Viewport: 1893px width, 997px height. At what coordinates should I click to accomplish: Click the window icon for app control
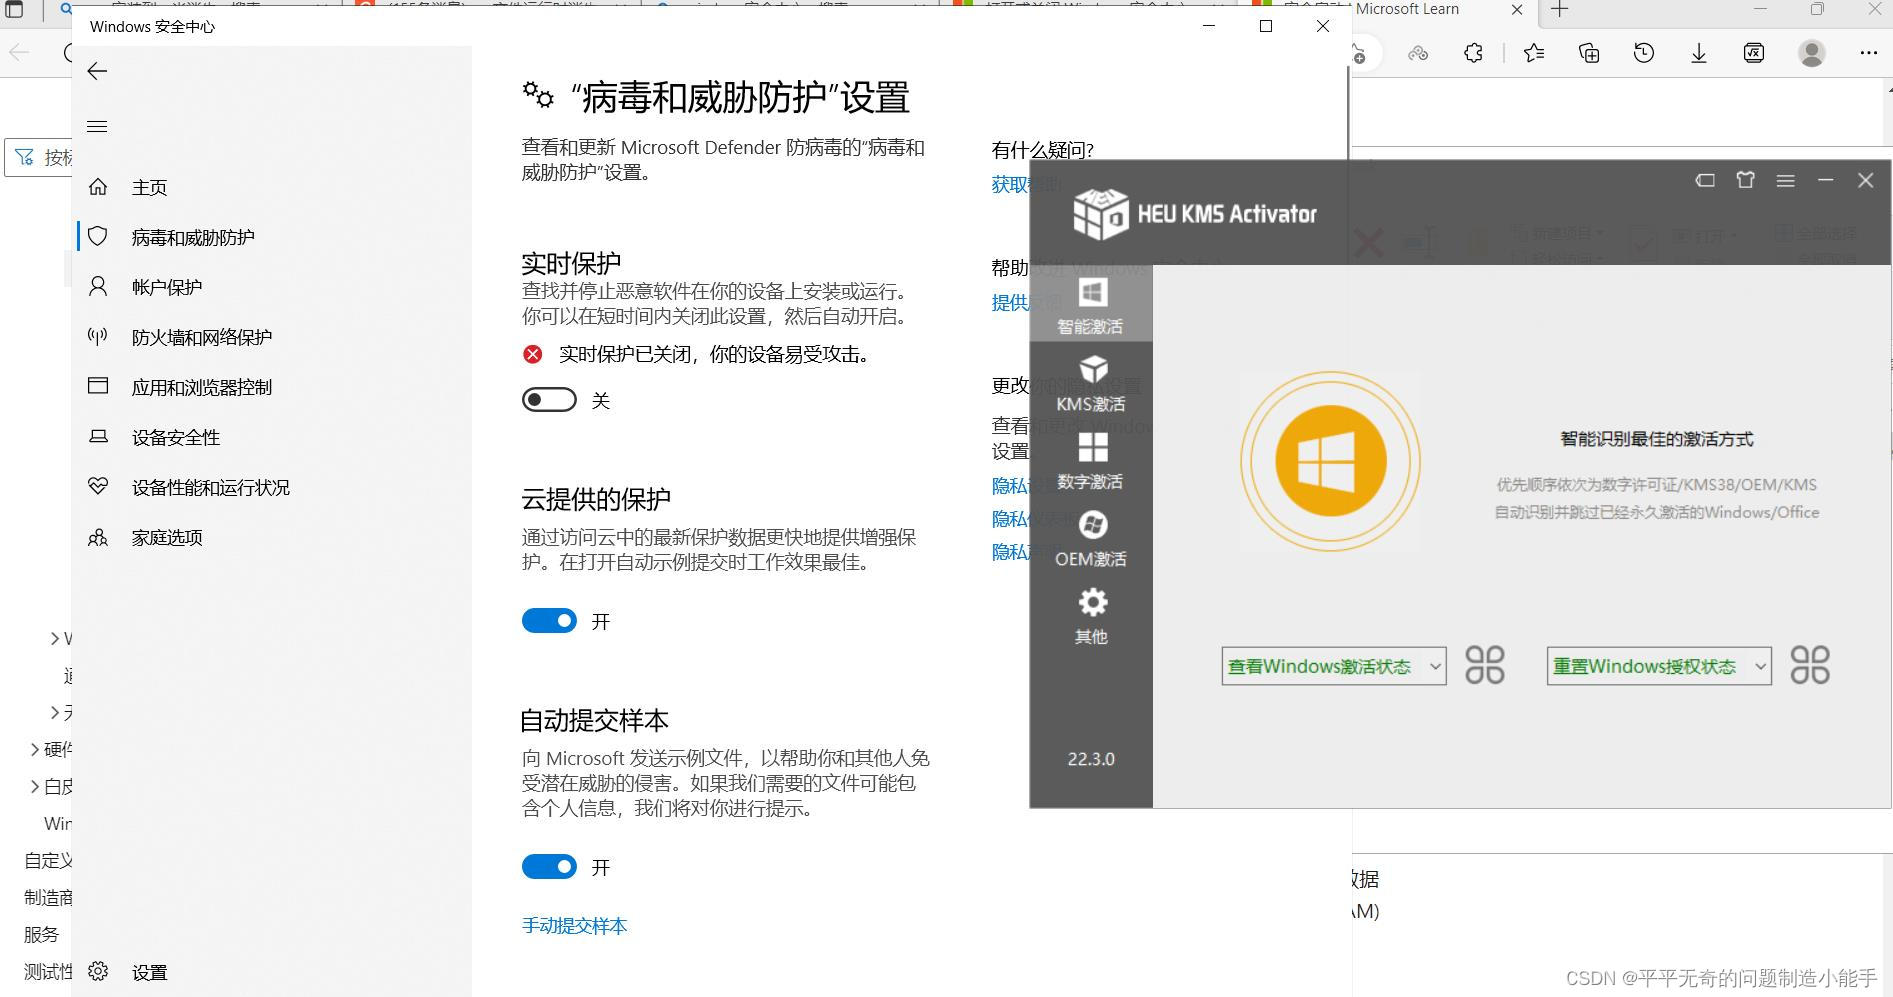(x=98, y=386)
